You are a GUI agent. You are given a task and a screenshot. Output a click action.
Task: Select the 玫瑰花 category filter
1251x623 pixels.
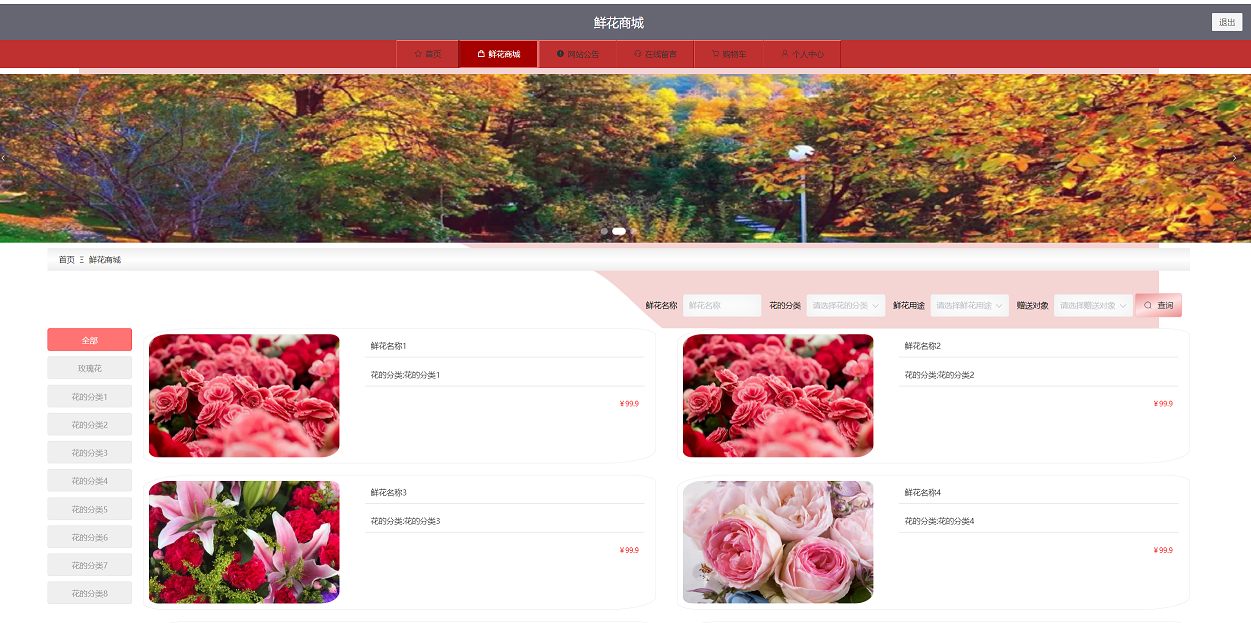[89, 367]
